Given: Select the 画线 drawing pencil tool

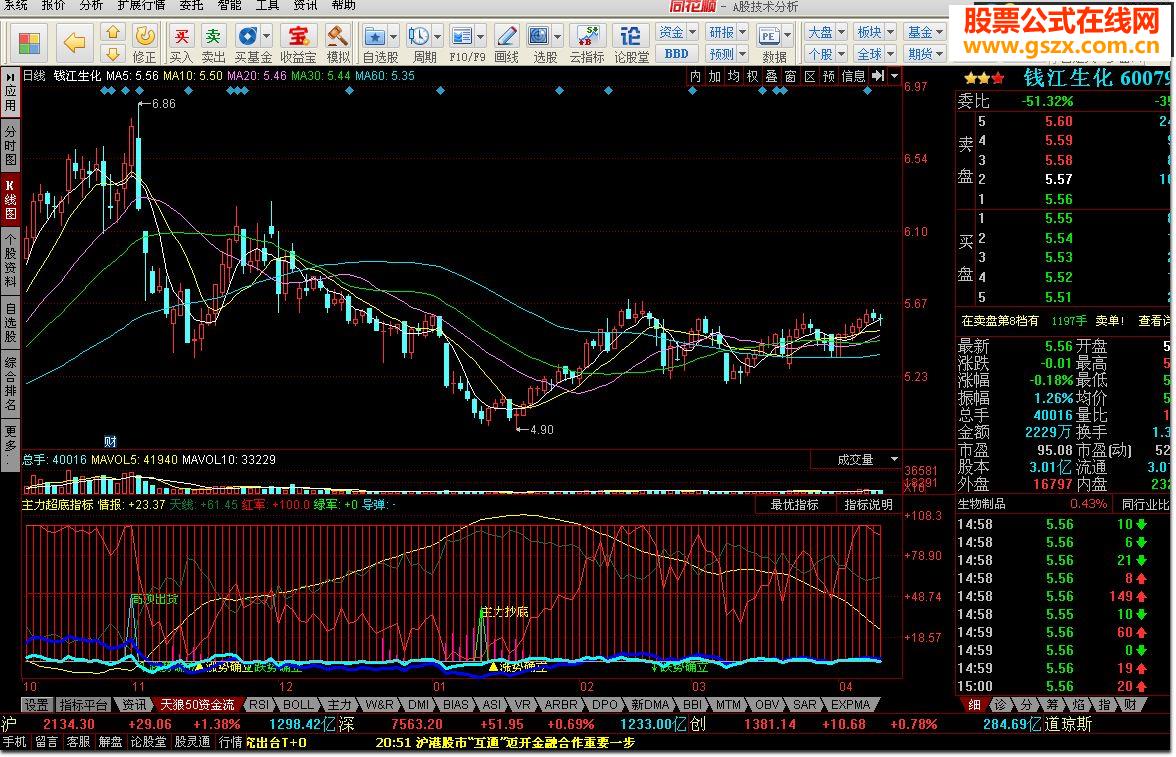Looking at the screenshot, I should (x=506, y=44).
